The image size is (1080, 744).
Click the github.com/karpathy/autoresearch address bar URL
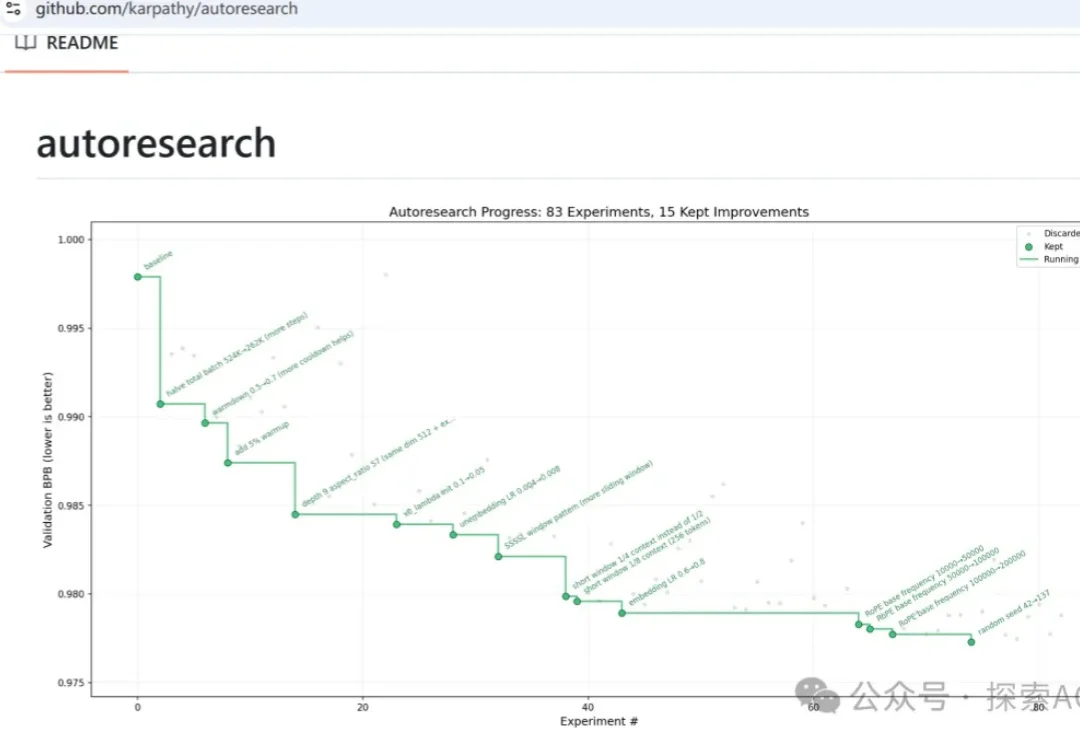point(166,9)
